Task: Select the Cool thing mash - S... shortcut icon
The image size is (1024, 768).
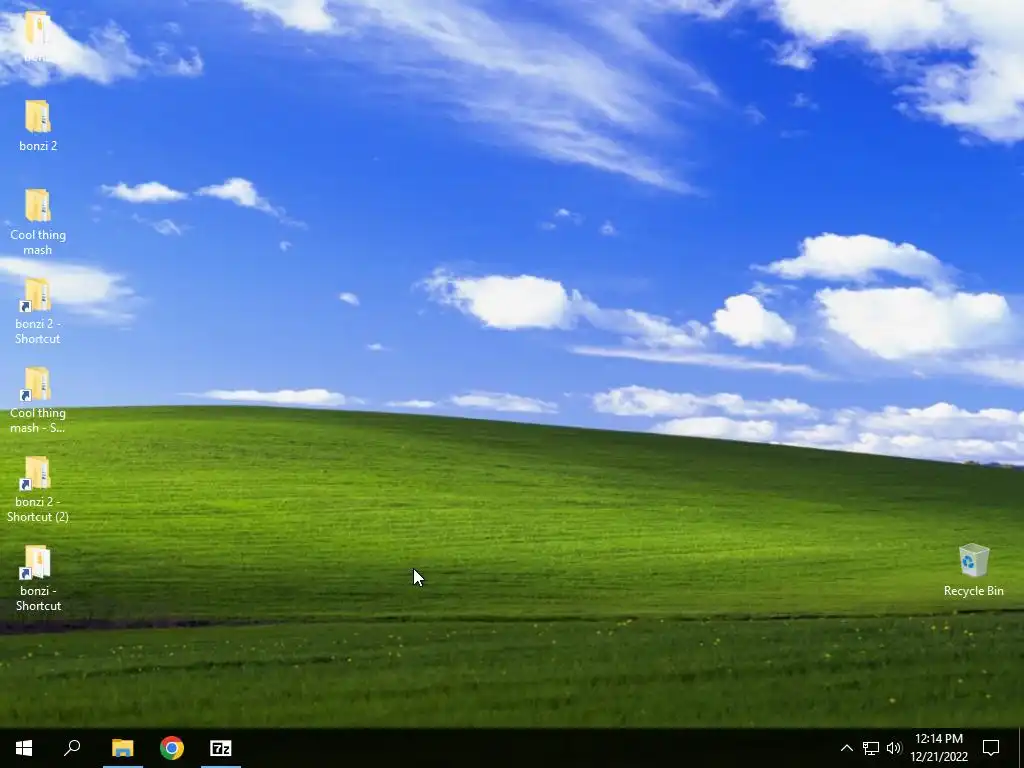Action: (x=37, y=384)
